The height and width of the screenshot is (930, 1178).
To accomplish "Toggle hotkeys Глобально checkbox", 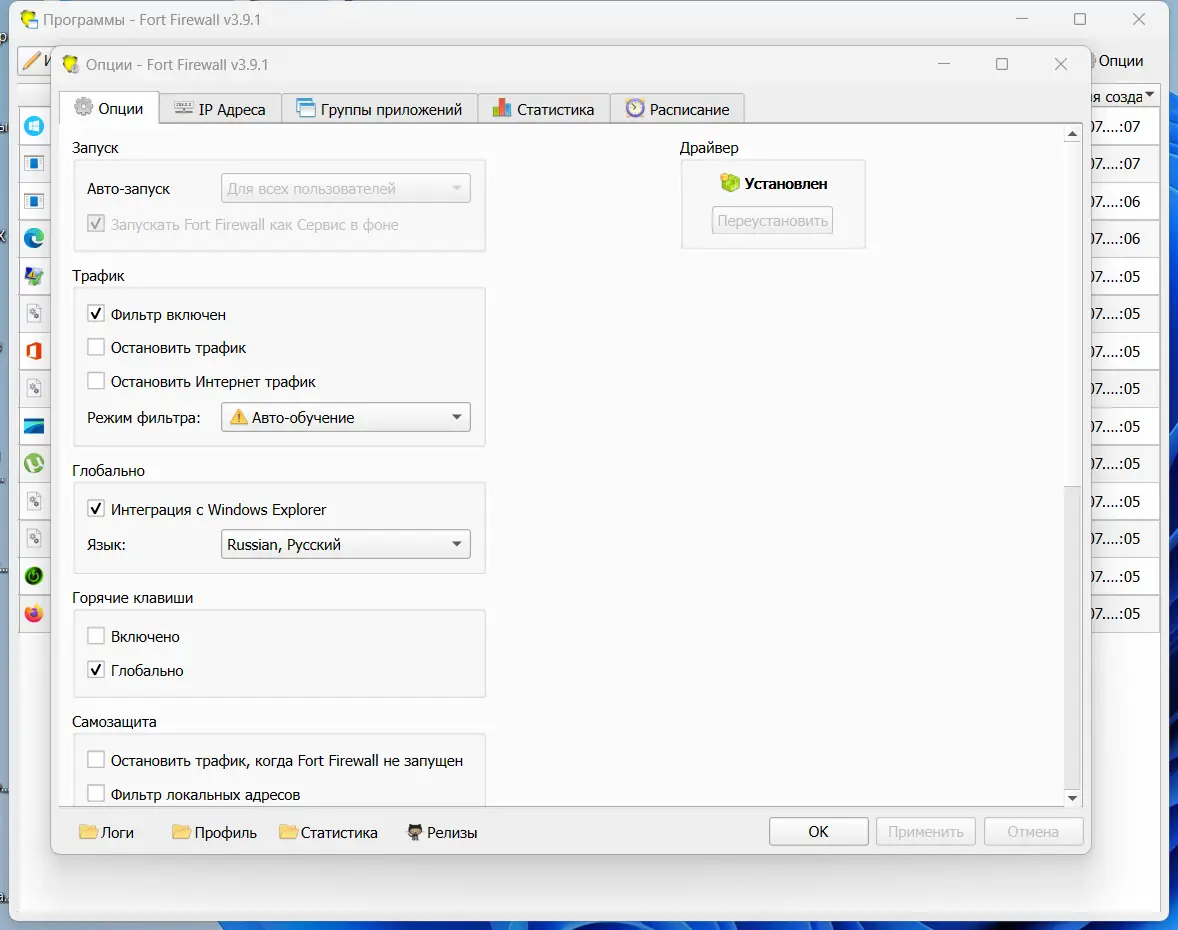I will (95, 670).
